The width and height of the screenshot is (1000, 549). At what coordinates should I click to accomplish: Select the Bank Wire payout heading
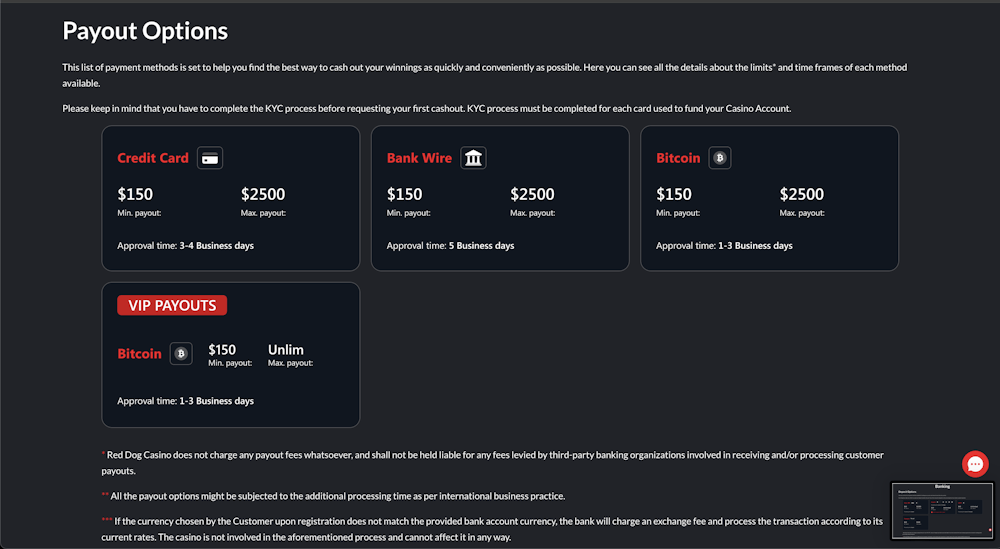419,158
